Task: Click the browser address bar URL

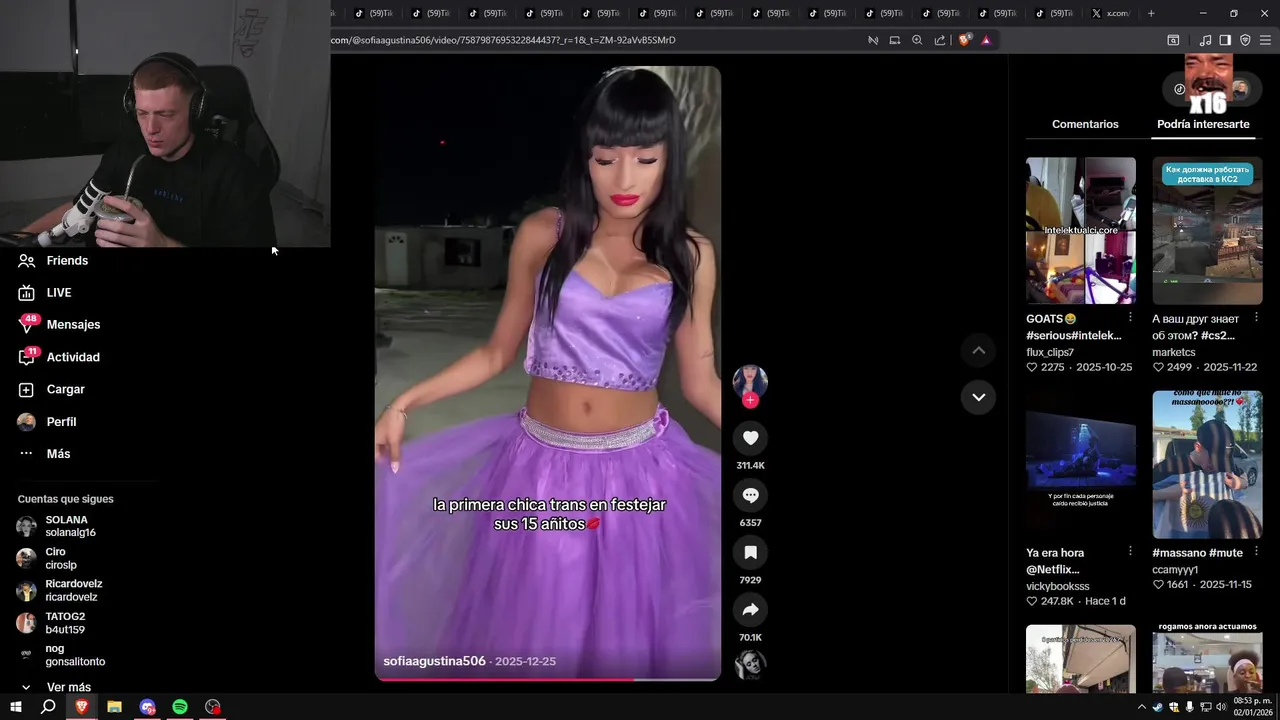Action: [503, 40]
